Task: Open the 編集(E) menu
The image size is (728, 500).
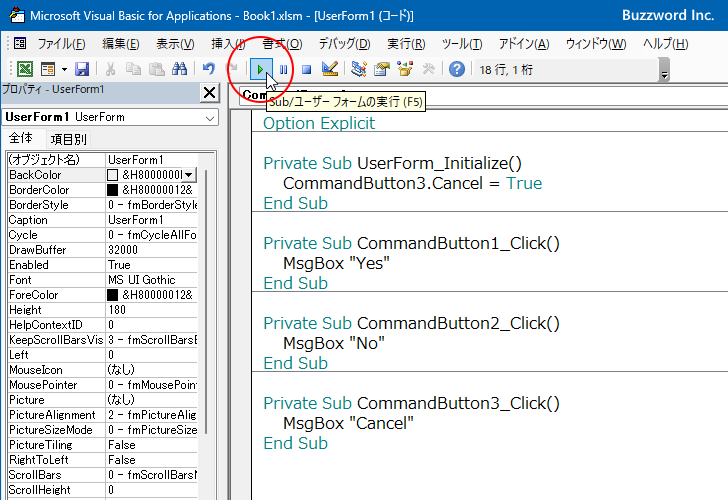Action: coord(121,44)
